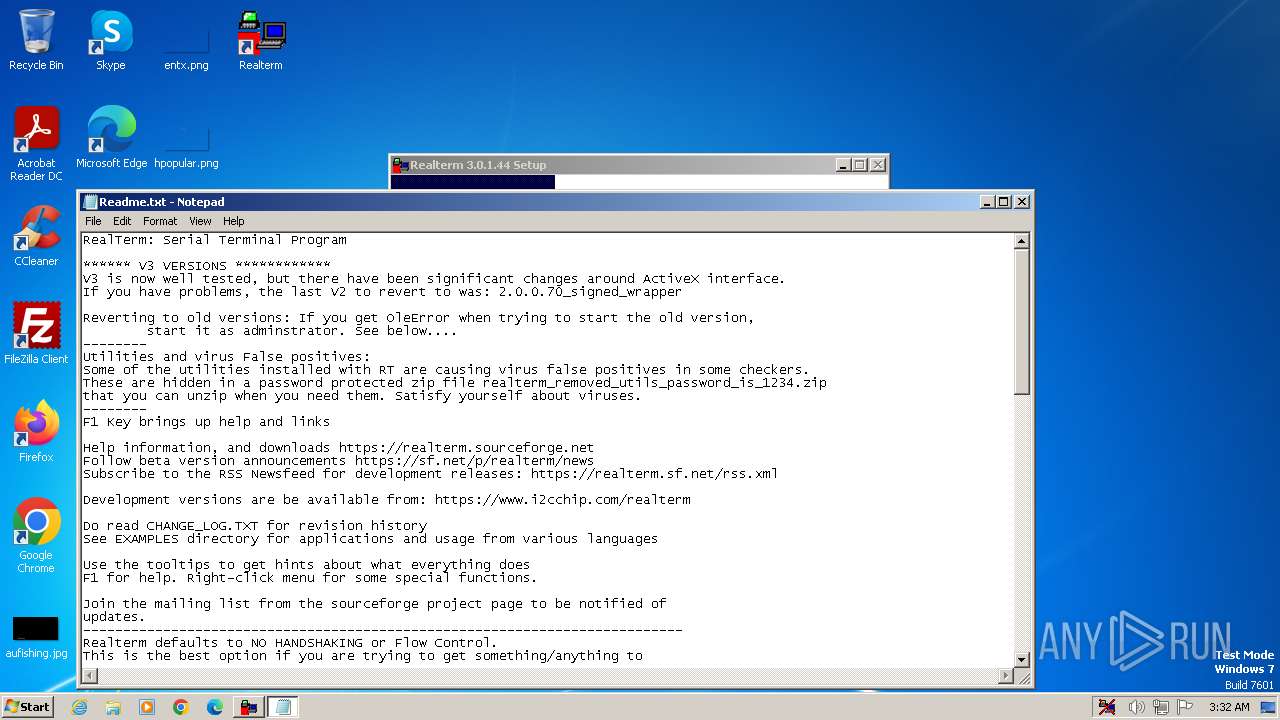Click the line 'RealTerm: Serial Terminal Program'
The width and height of the screenshot is (1280, 720).
[x=215, y=240]
